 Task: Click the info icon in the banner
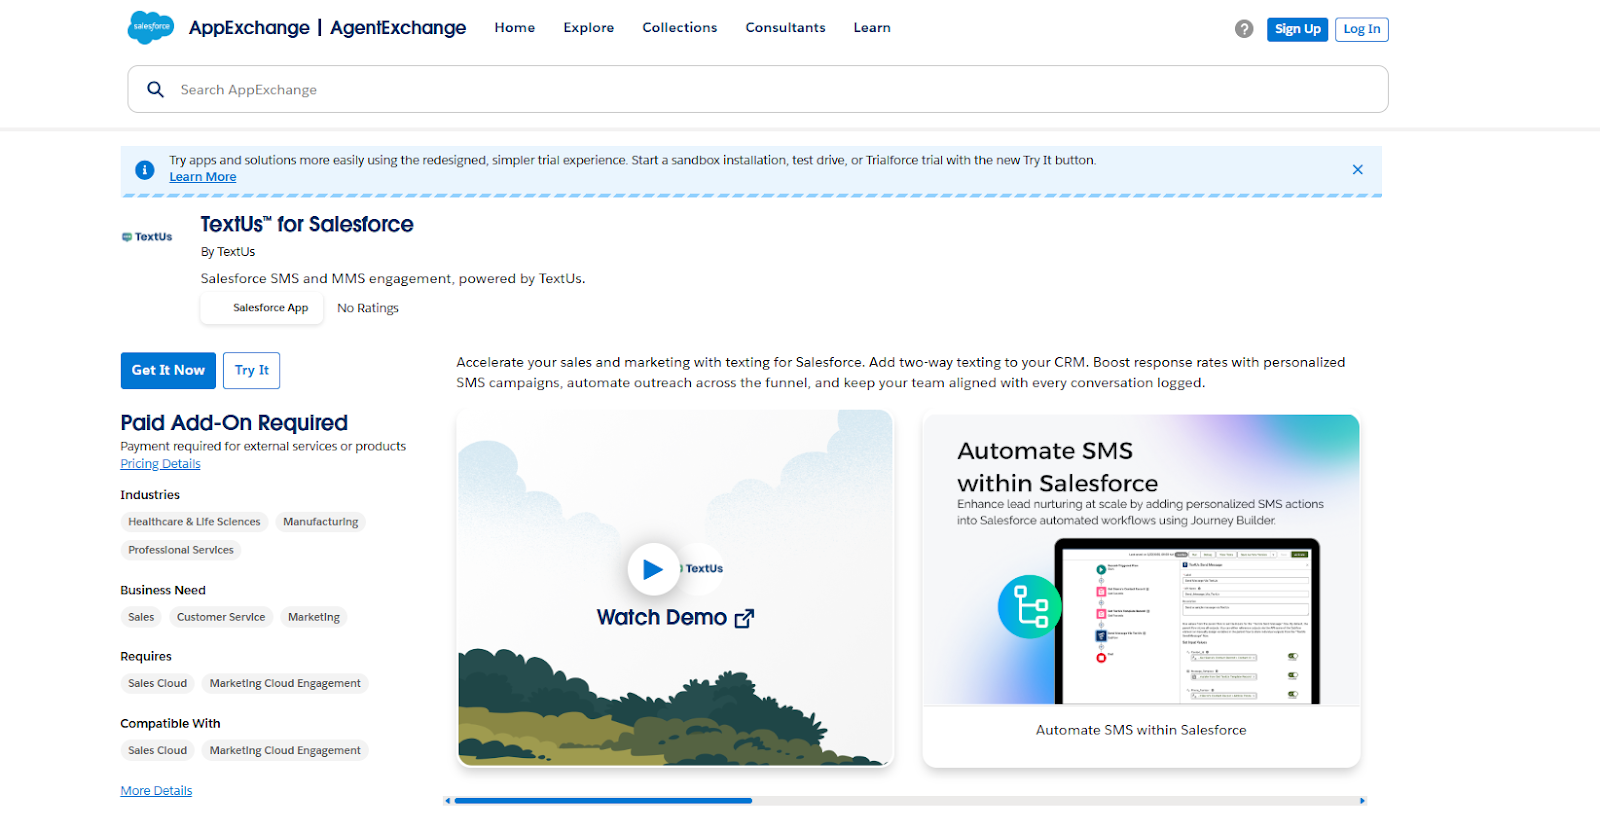pos(145,170)
